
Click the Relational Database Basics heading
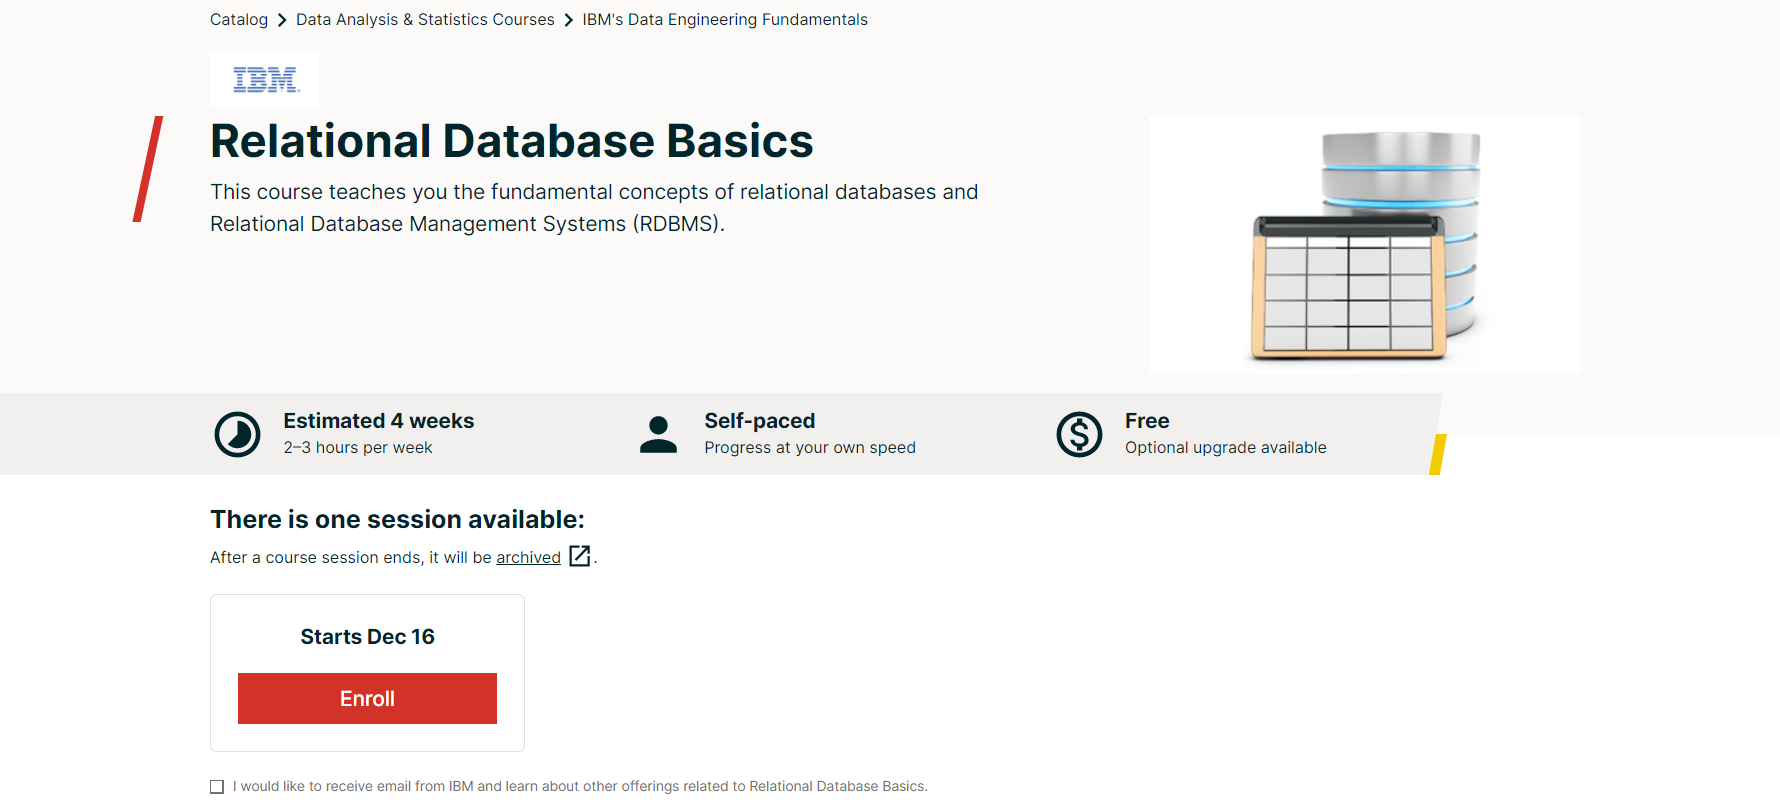tap(512, 141)
